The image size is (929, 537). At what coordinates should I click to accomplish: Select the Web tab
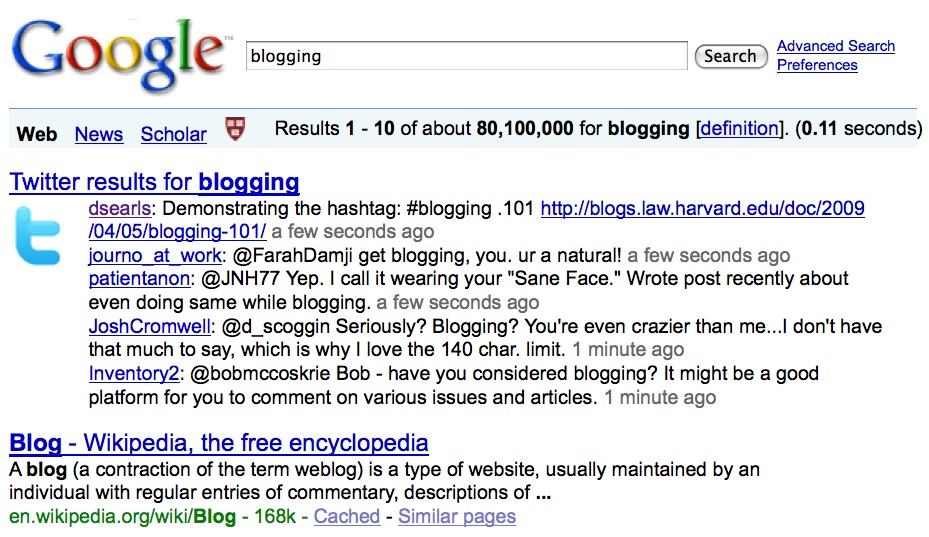click(37, 134)
